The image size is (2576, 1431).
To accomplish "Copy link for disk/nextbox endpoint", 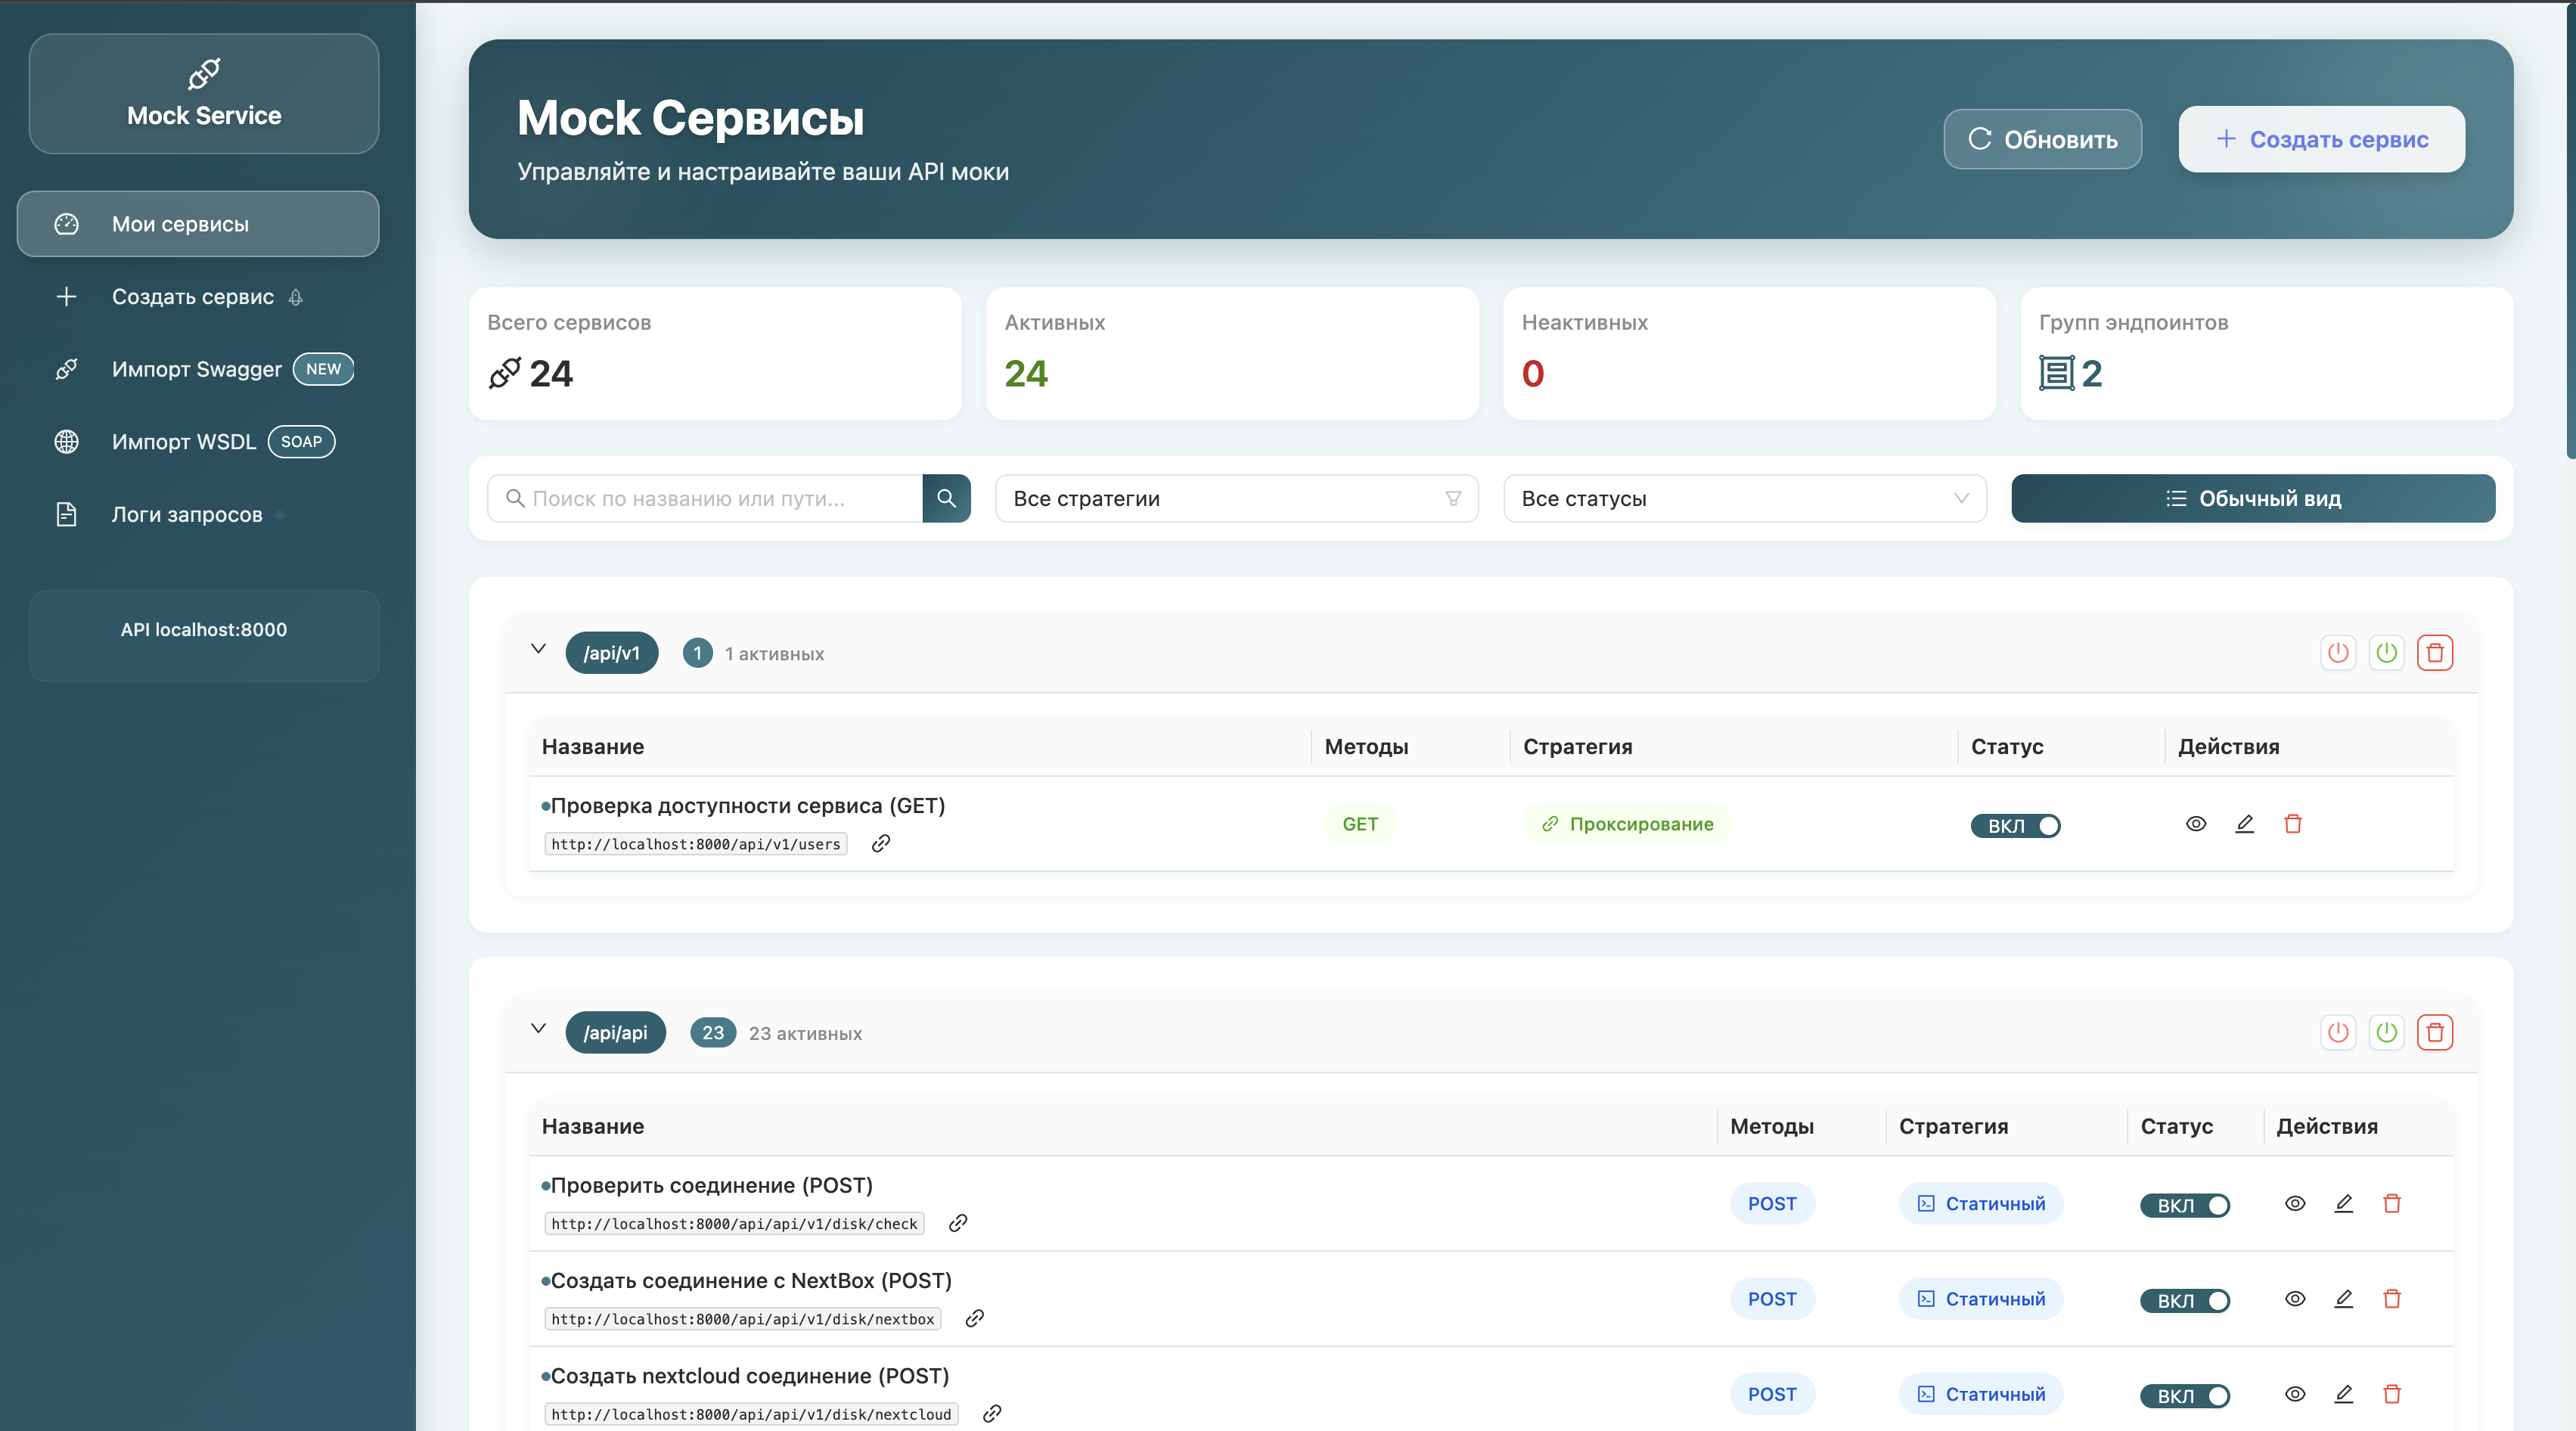I will (x=974, y=1318).
